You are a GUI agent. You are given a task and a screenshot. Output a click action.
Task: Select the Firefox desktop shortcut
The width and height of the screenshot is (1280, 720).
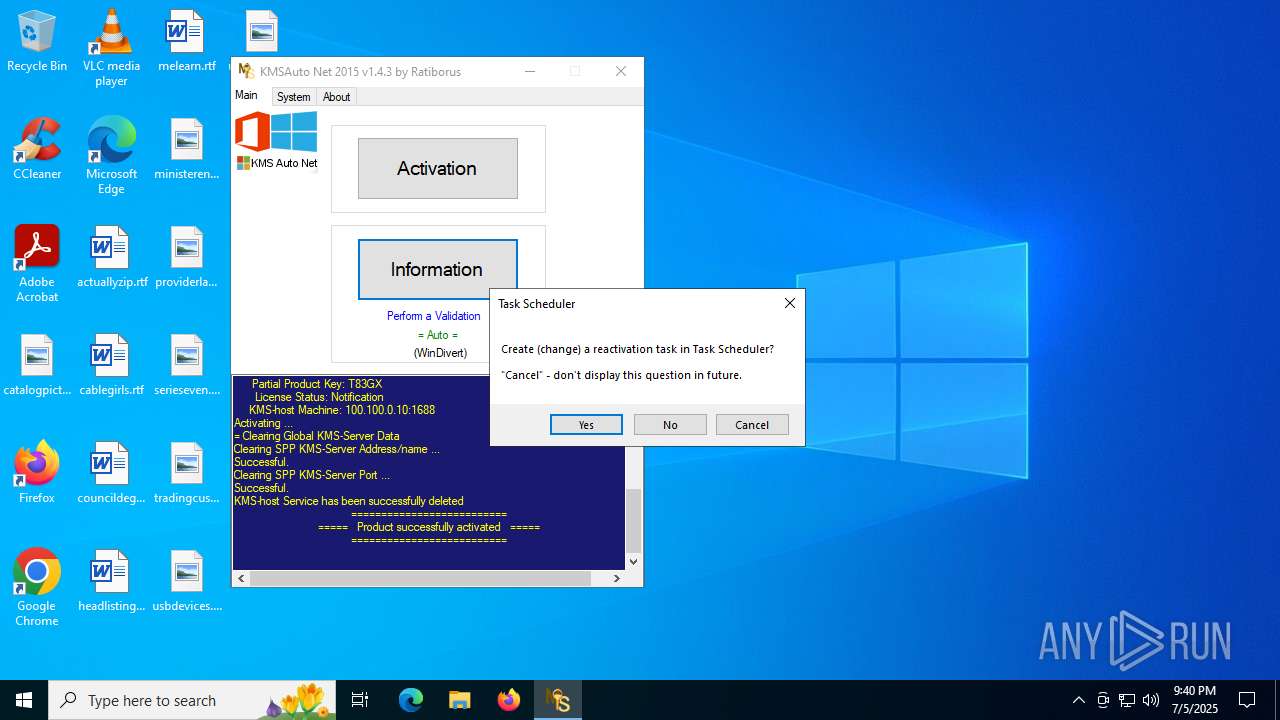pyautogui.click(x=37, y=473)
